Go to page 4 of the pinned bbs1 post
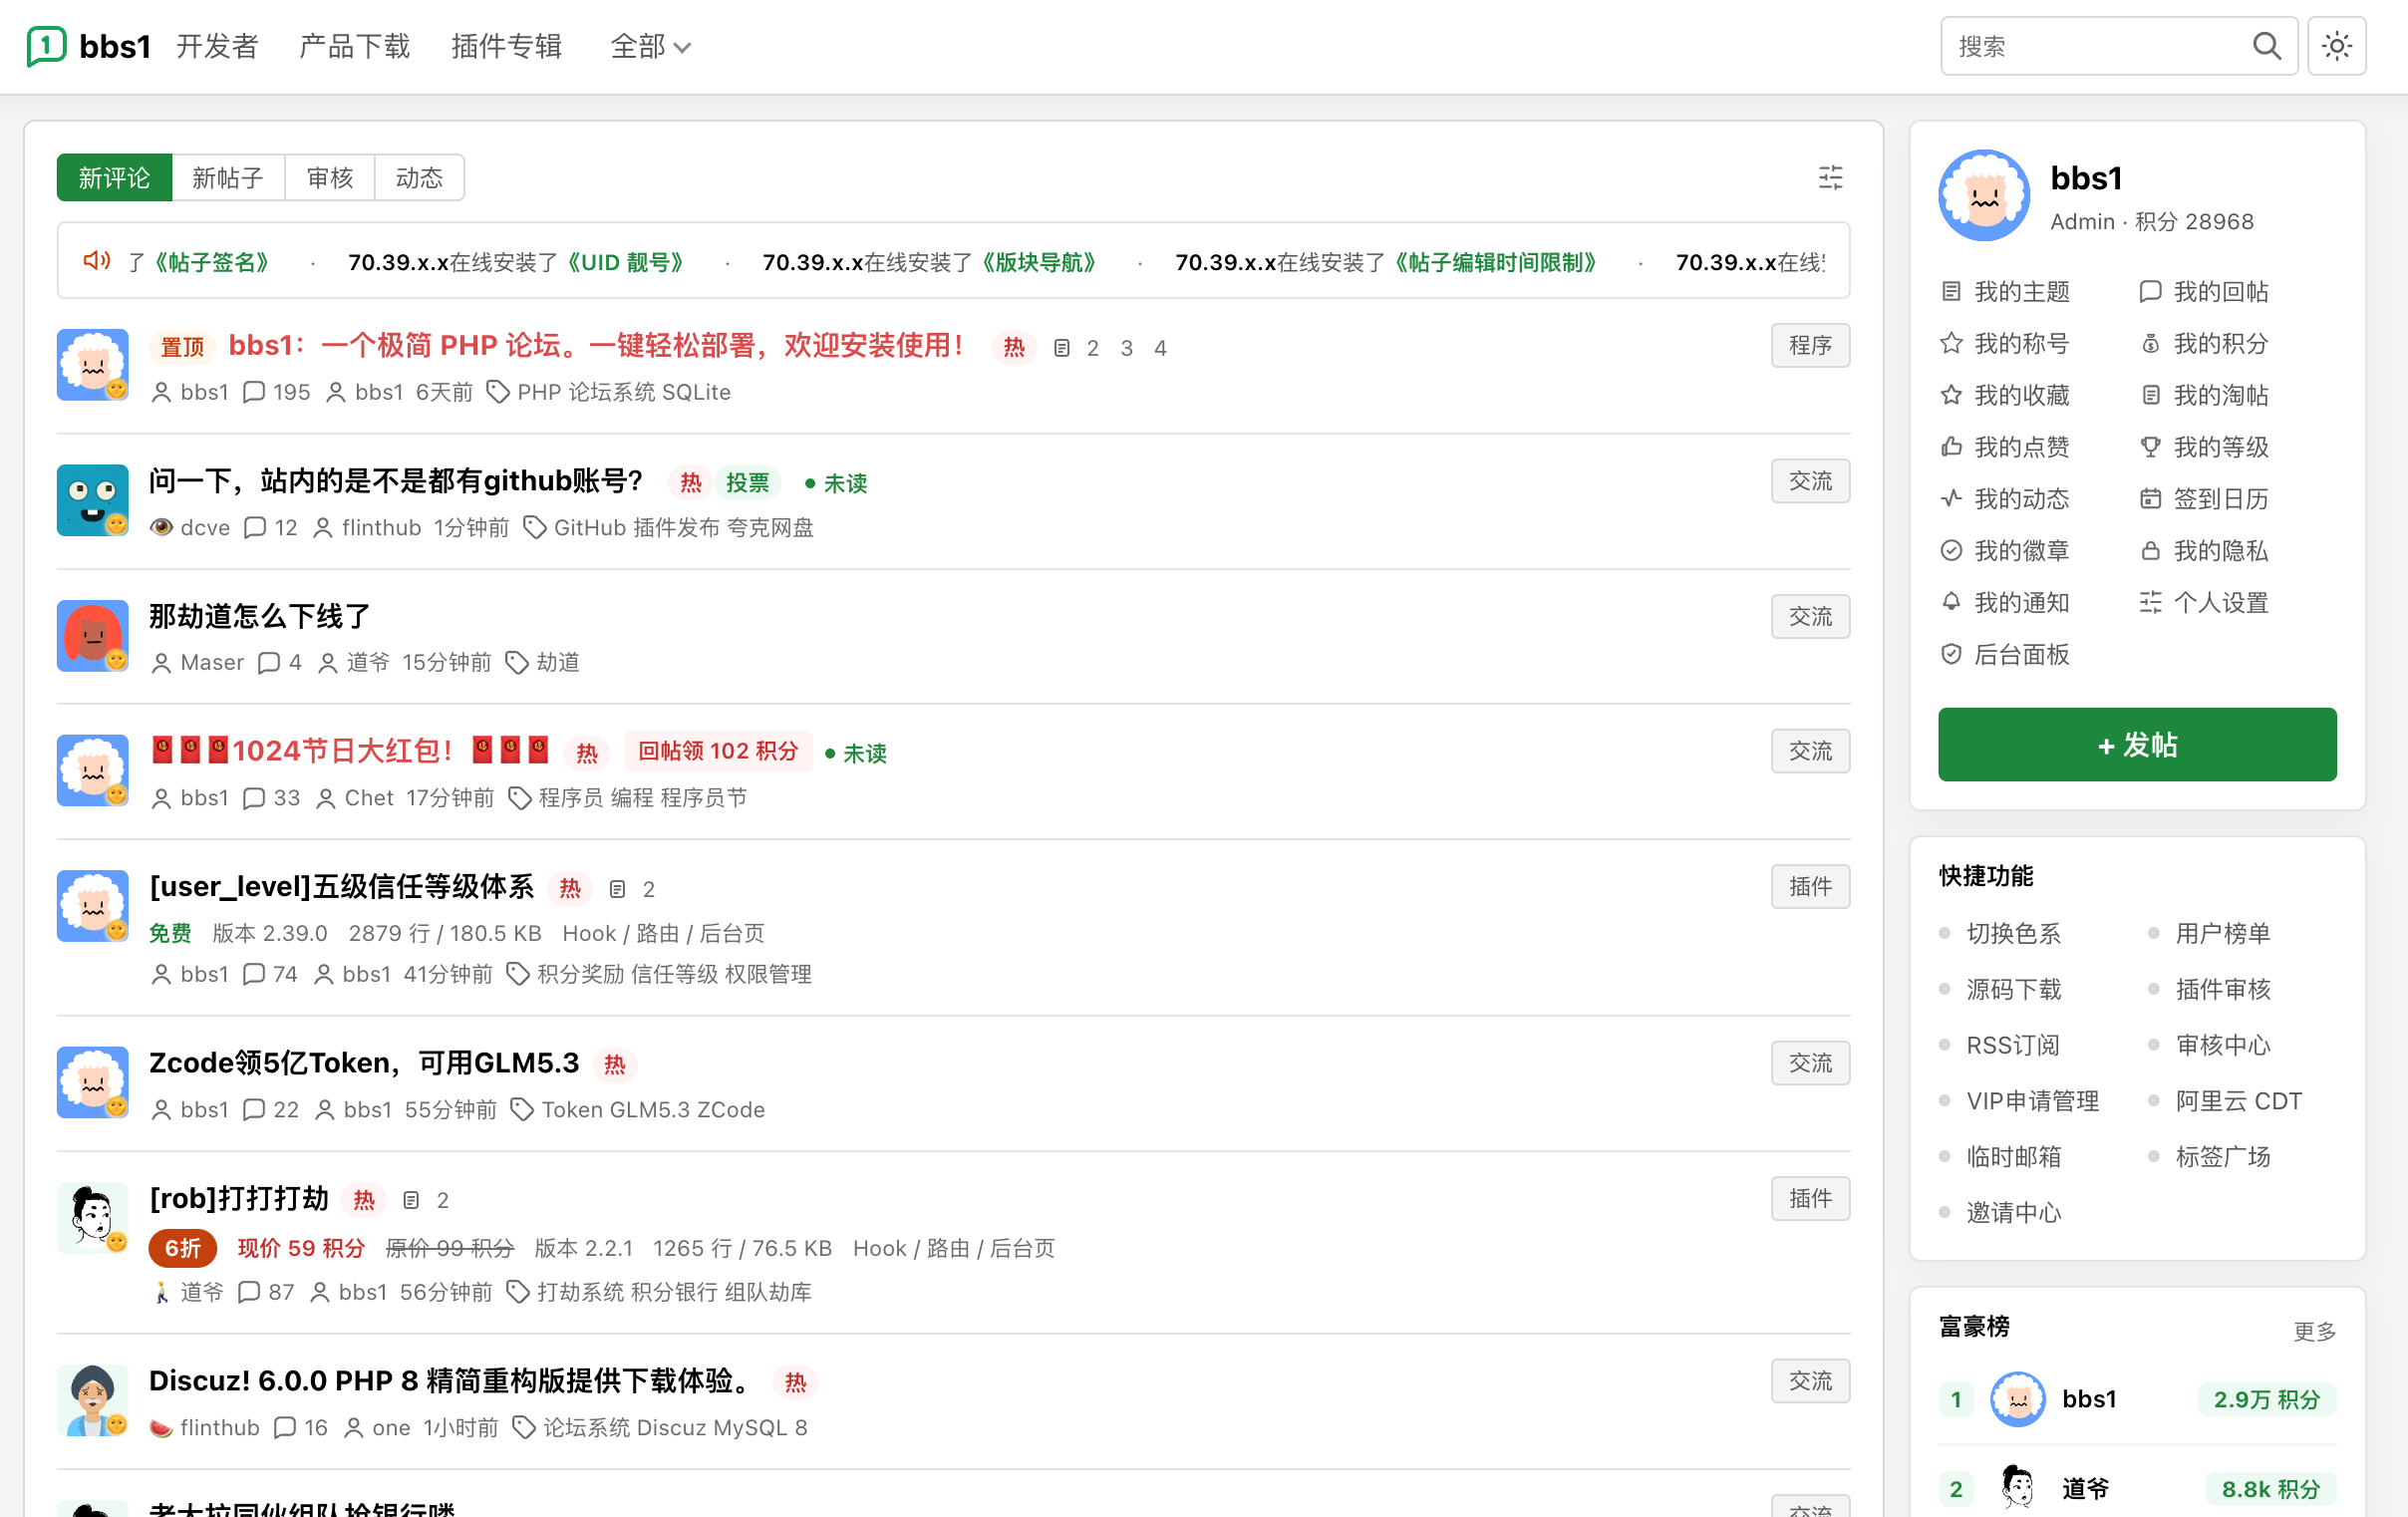Screen dimensions: 2408x1517 coord(1160,348)
